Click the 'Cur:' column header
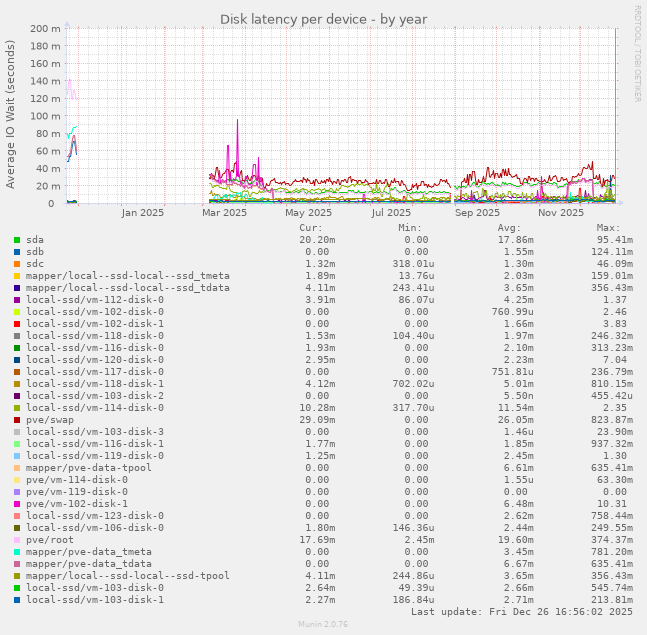Screen dimensions: 647x635 click(x=311, y=228)
